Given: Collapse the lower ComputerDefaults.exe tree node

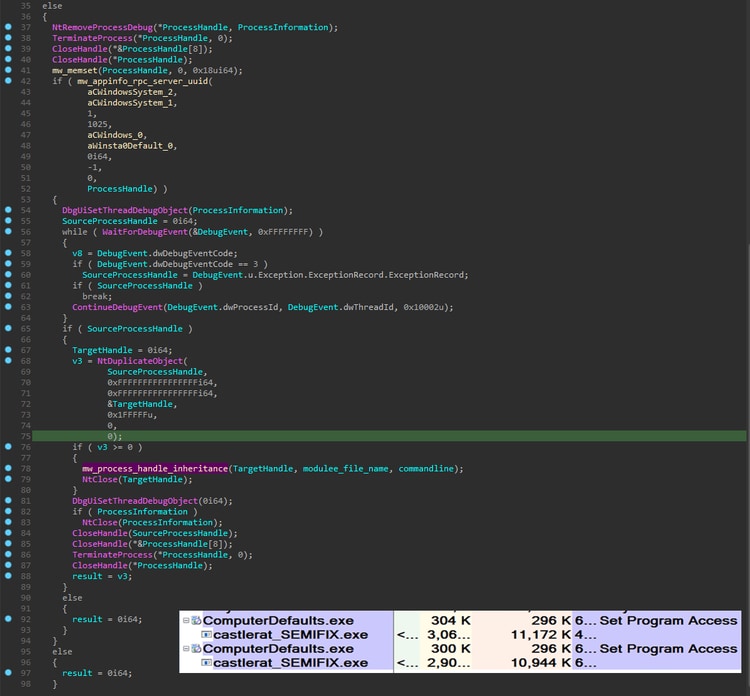Looking at the screenshot, I should [x=185, y=649].
